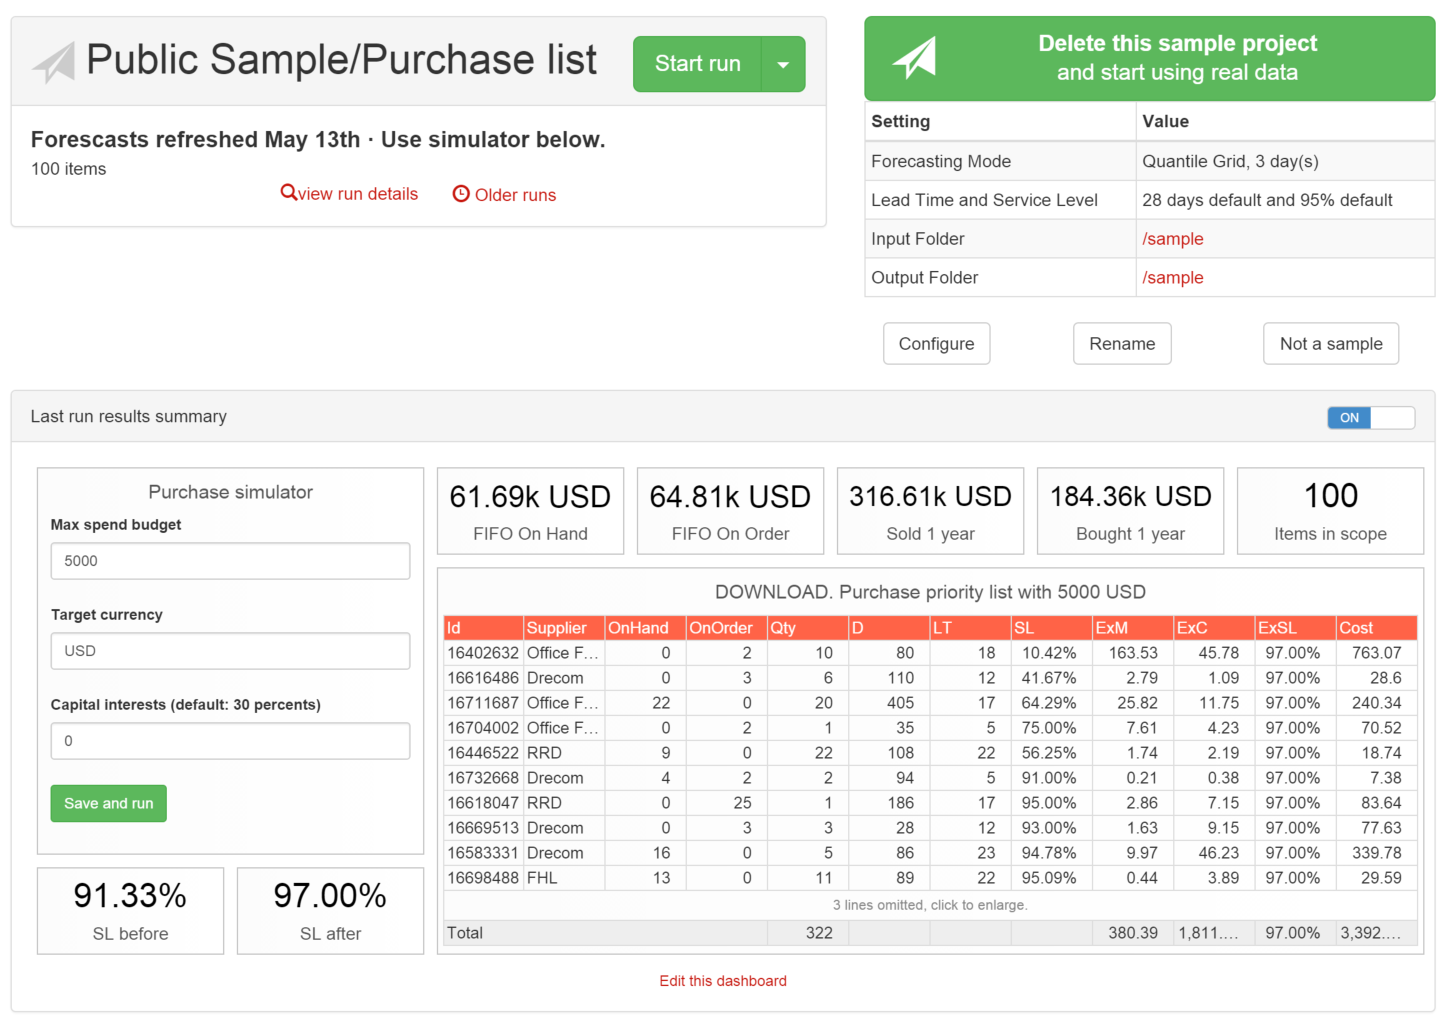Click the paper plane icon beside project title
Image resolution: width=1447 pixels, height=1025 pixels.
tap(54, 62)
